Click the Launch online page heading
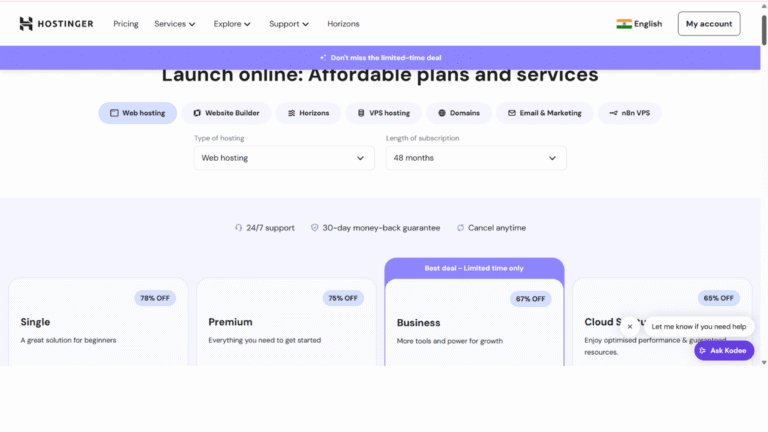The width and height of the screenshot is (768, 432). pyautogui.click(x=380, y=75)
